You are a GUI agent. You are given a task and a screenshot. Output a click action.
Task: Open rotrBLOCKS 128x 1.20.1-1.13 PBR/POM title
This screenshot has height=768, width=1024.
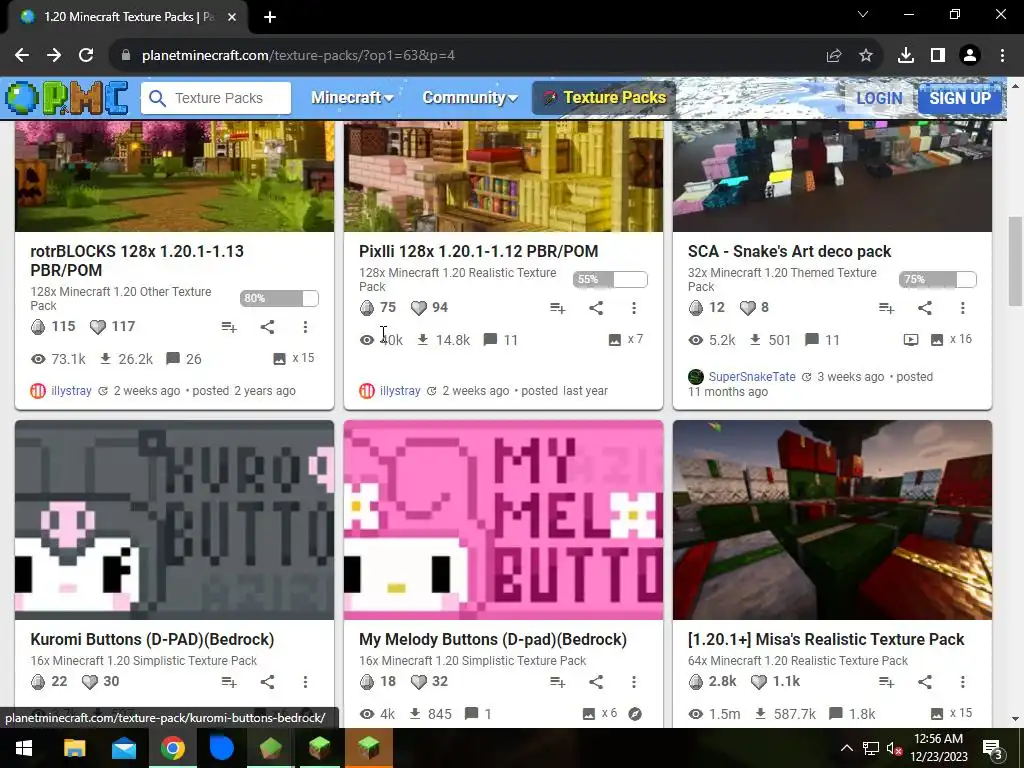[137, 261]
